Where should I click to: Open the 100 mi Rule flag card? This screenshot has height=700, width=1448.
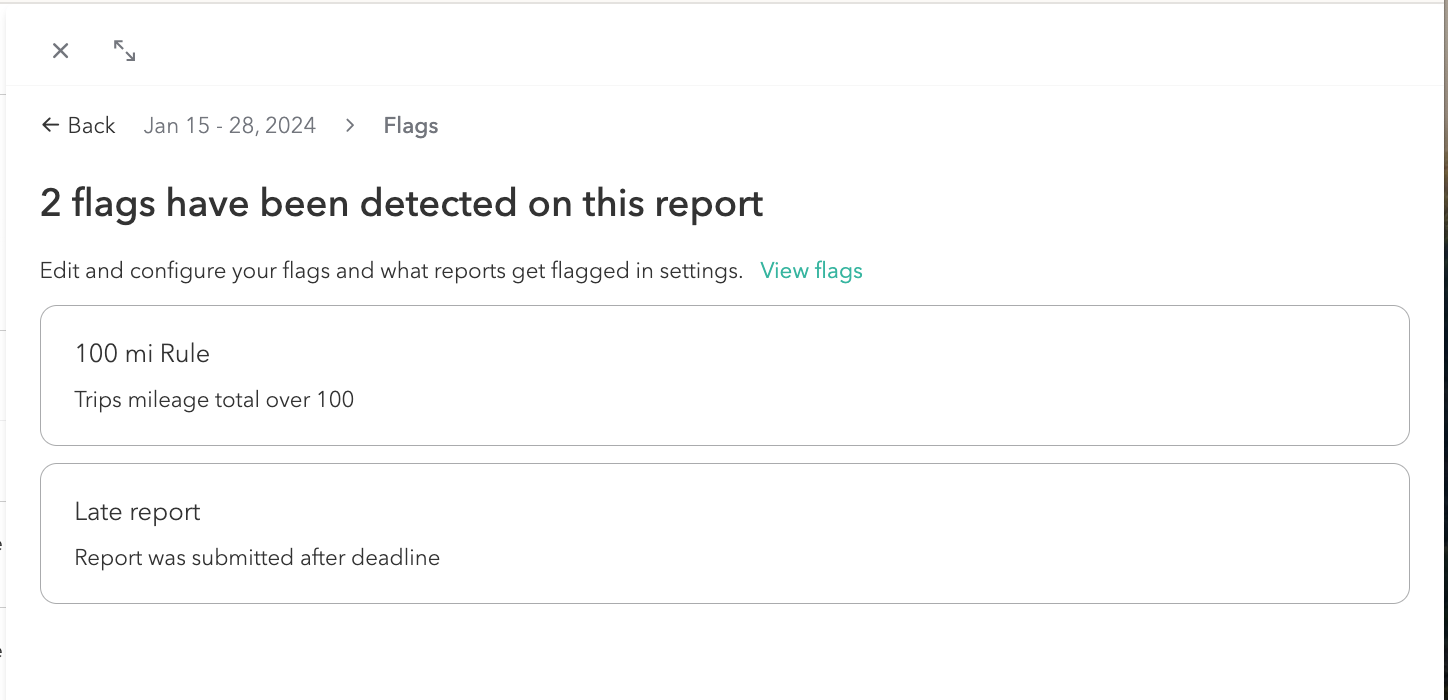723,375
